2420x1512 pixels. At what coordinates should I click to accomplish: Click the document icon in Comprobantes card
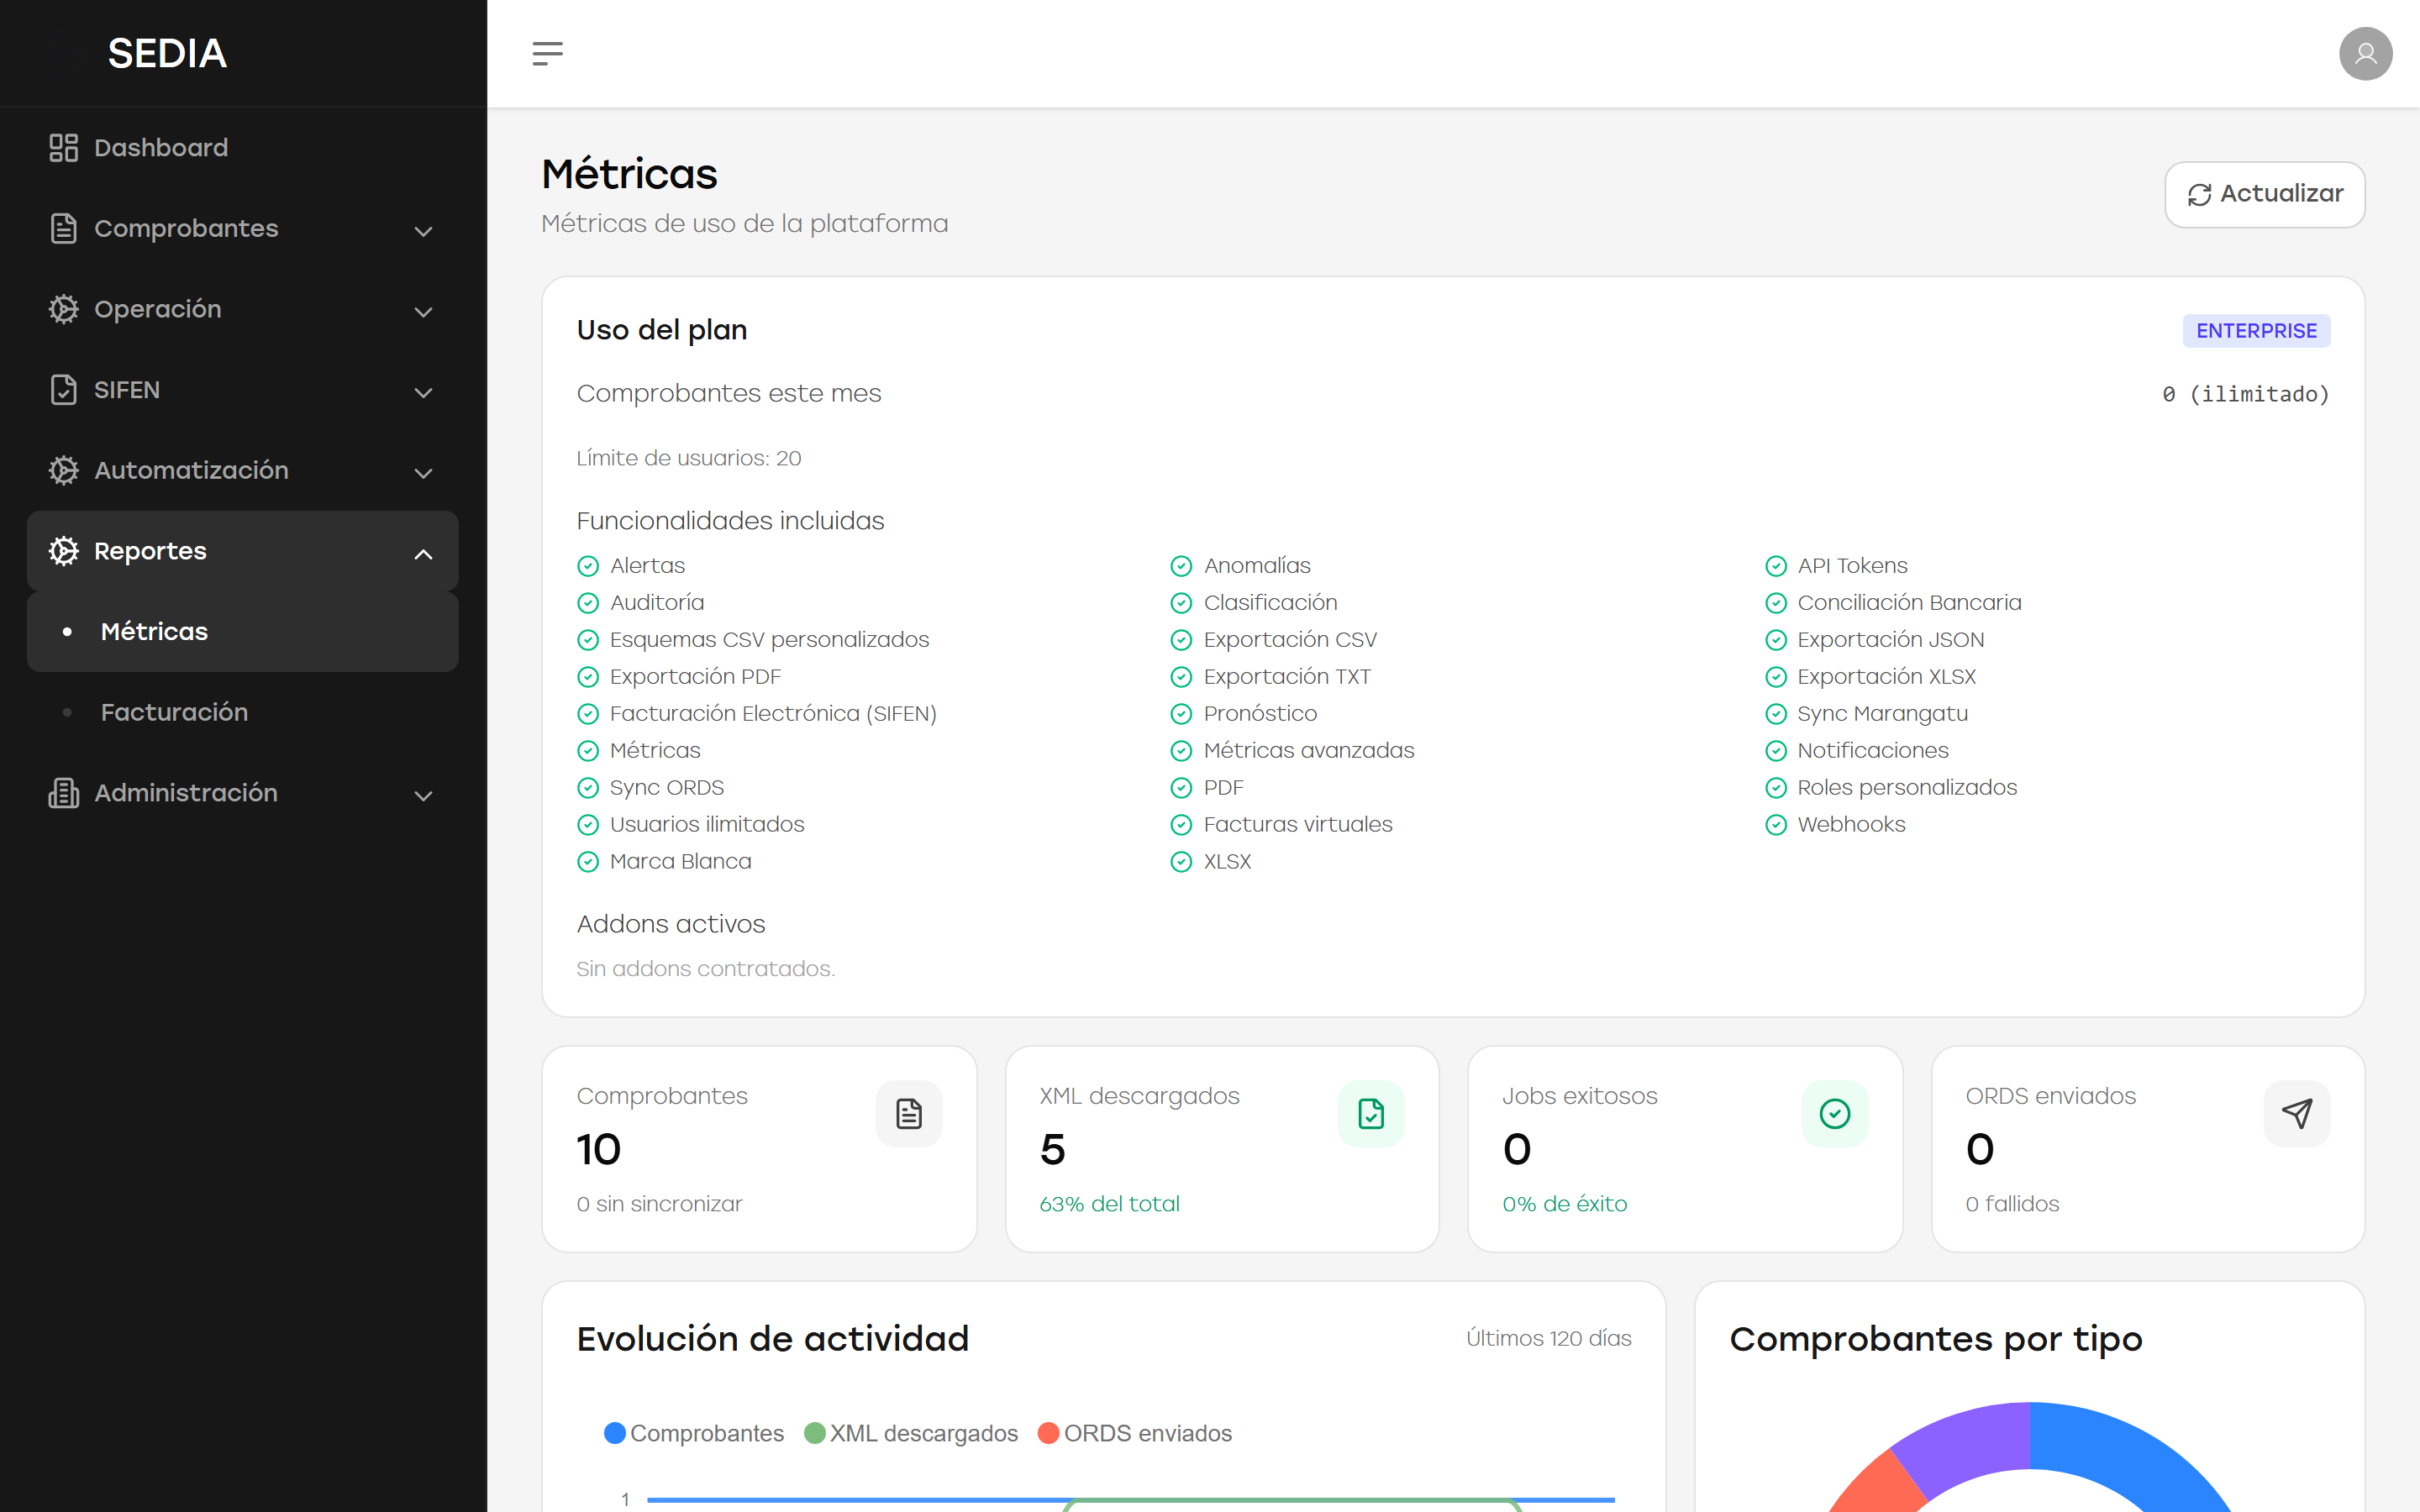(909, 1113)
